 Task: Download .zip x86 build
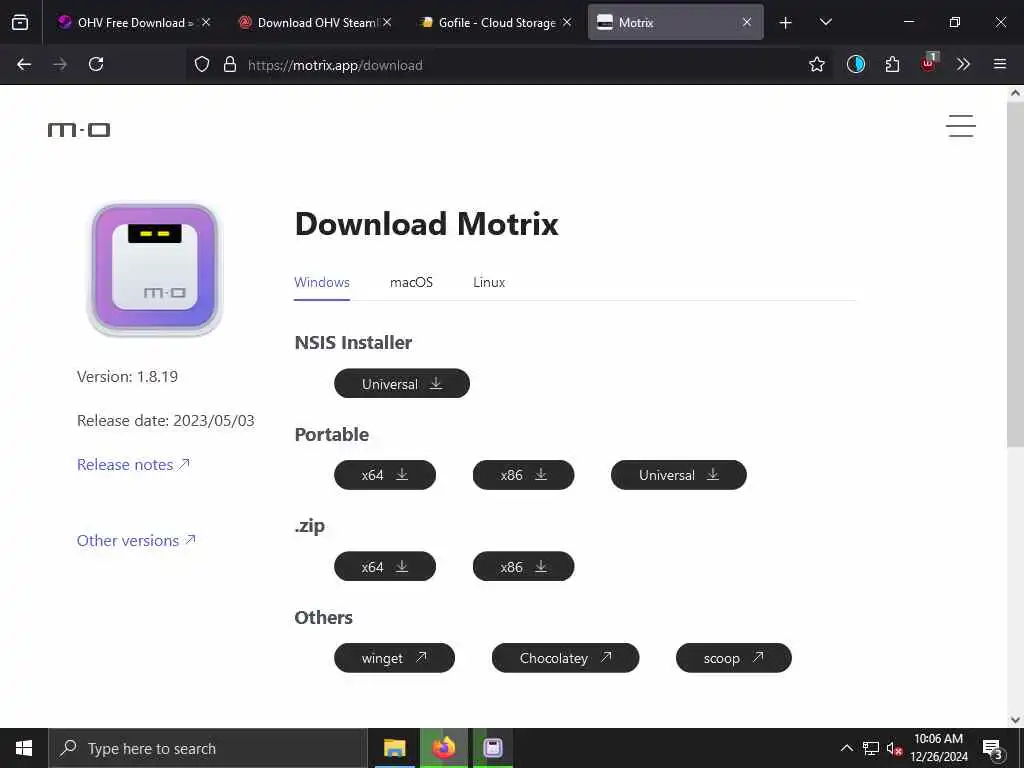523,566
